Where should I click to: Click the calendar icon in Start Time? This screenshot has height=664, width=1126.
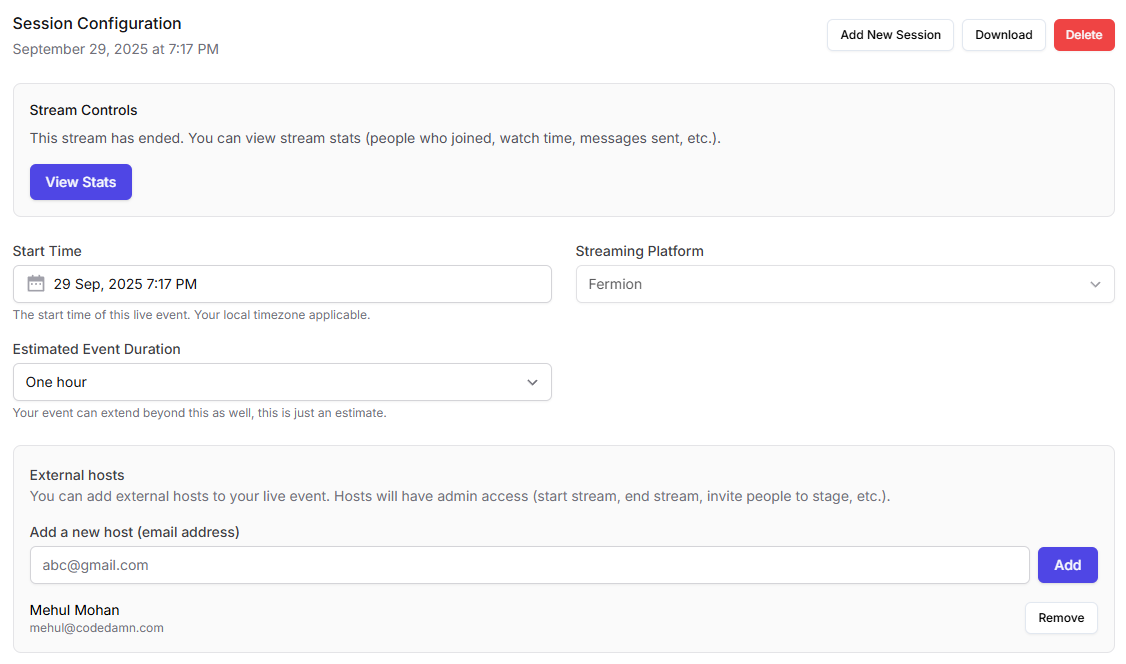(36, 284)
